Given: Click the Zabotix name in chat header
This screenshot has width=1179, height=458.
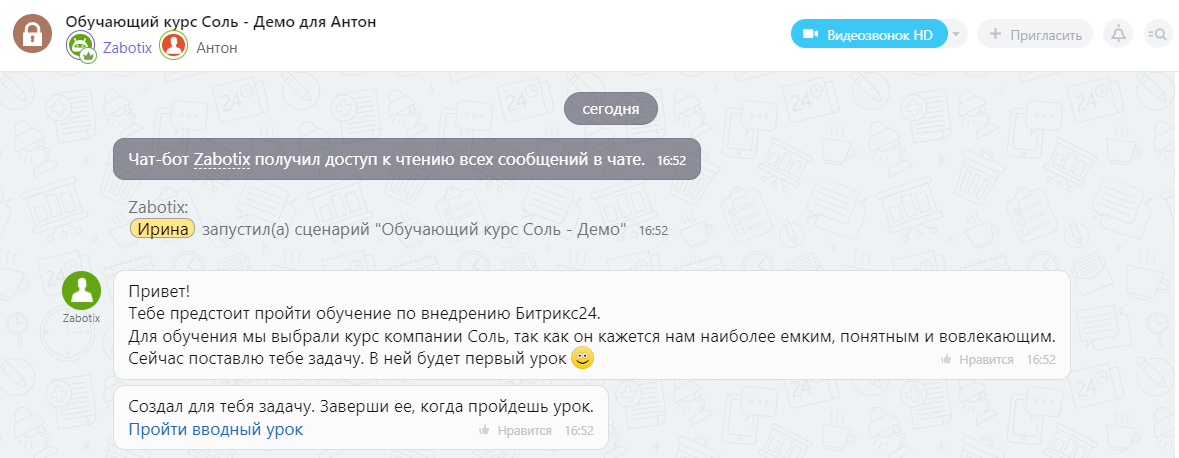Looking at the screenshot, I should coord(128,47).
